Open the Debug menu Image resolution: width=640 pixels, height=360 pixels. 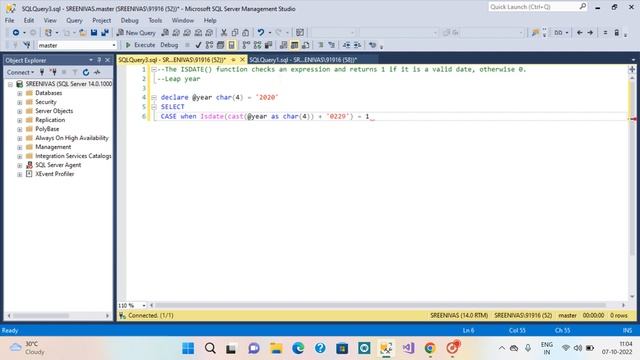pos(129,20)
